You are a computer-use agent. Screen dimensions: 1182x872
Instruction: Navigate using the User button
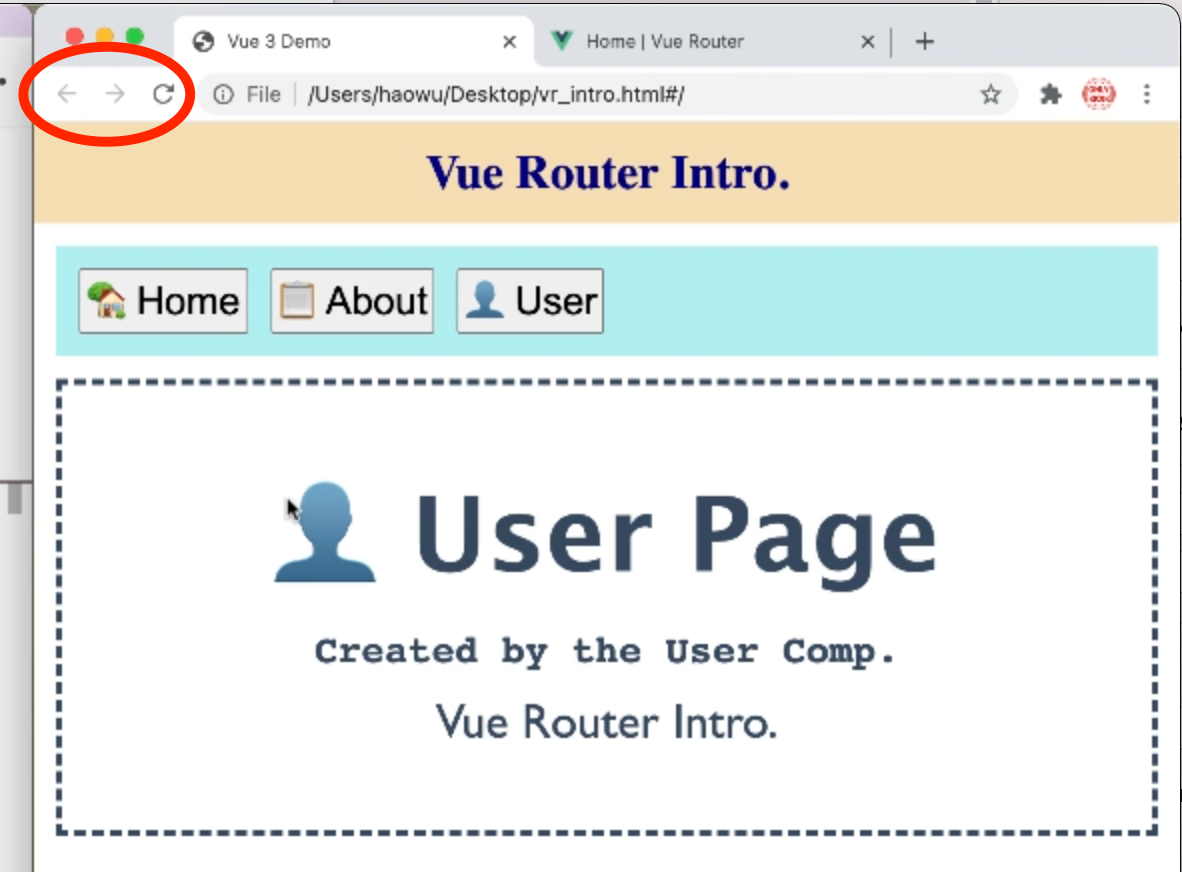530,299
